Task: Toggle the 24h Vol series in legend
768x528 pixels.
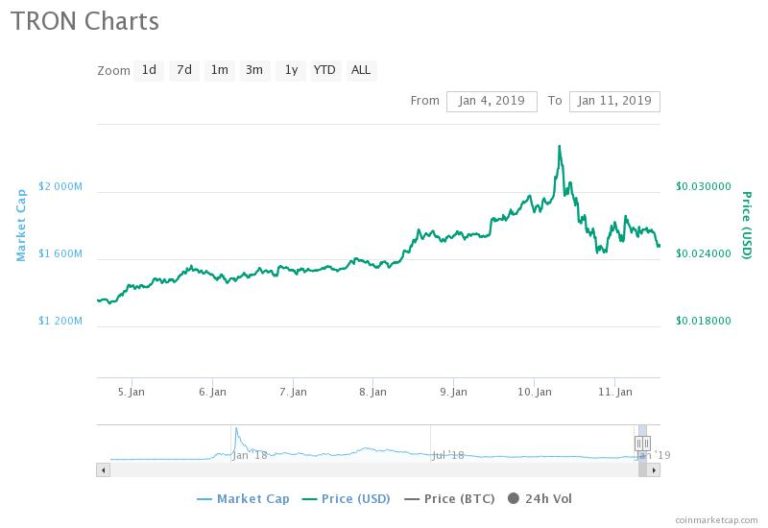Action: pos(540,499)
